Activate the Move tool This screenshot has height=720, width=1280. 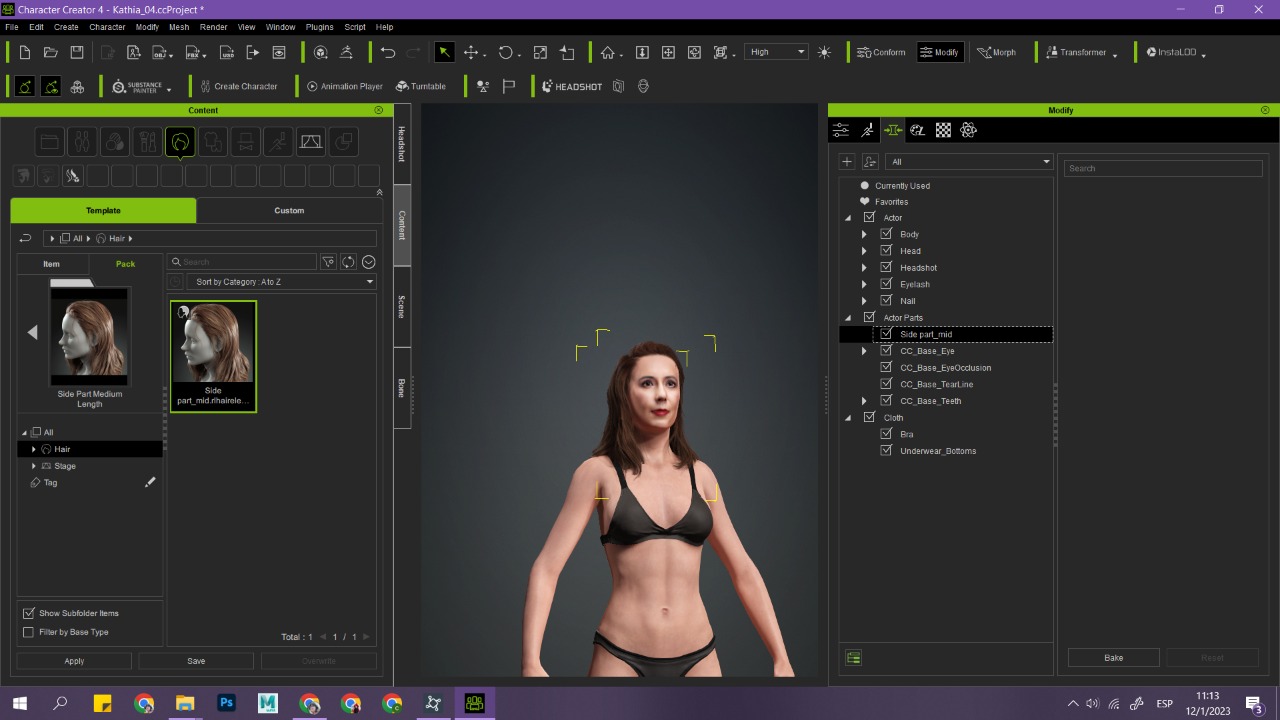pos(471,52)
